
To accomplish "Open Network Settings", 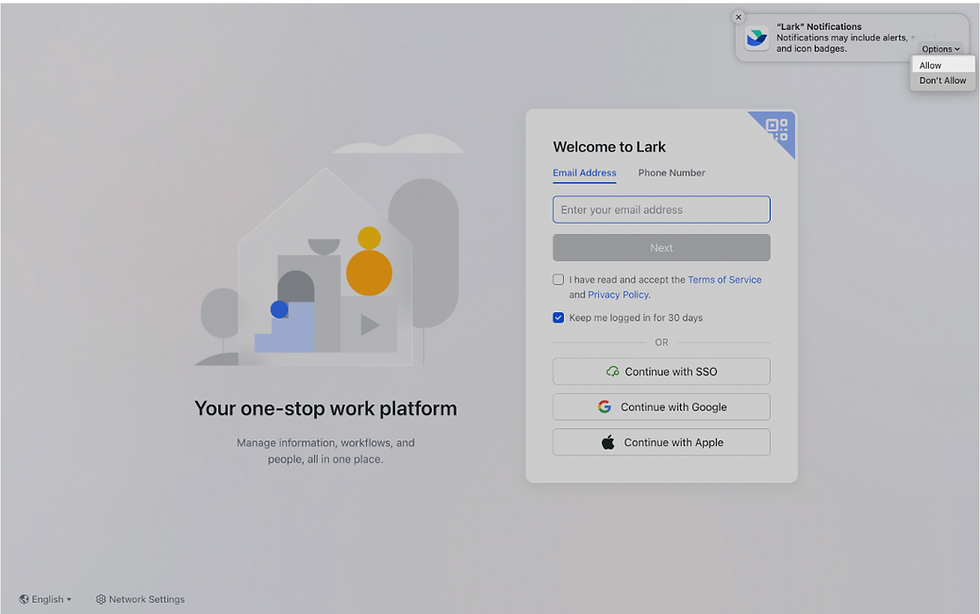I will 141,599.
